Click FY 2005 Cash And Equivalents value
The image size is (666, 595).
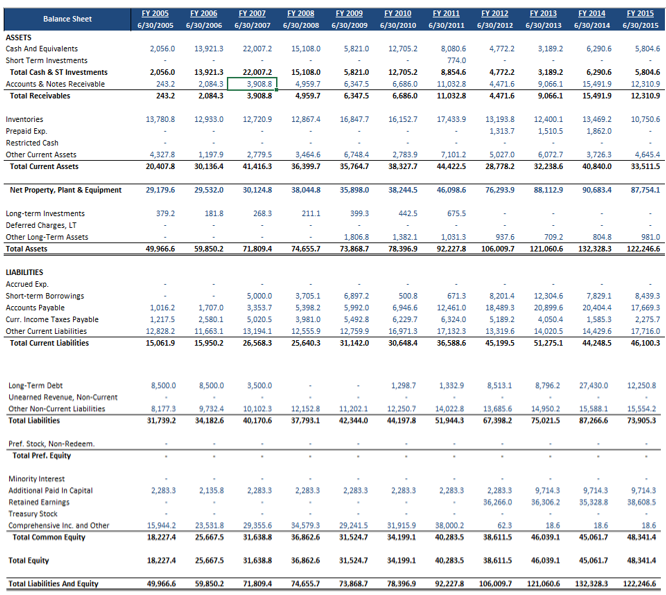(162, 49)
